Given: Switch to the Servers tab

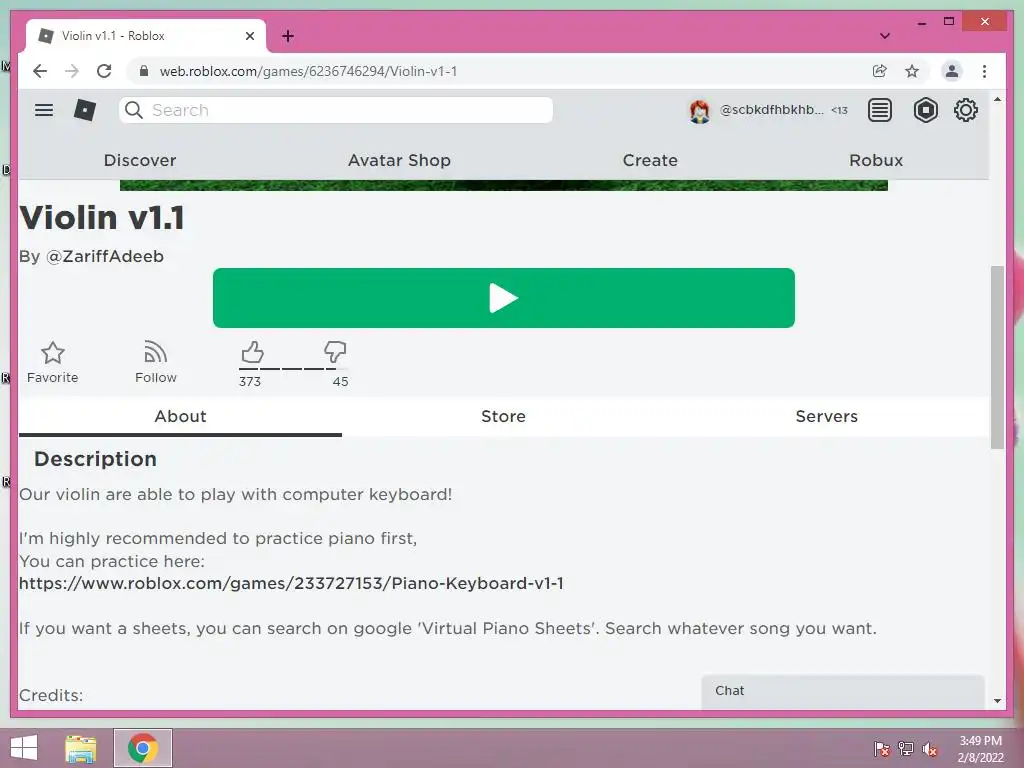Looking at the screenshot, I should (x=826, y=416).
